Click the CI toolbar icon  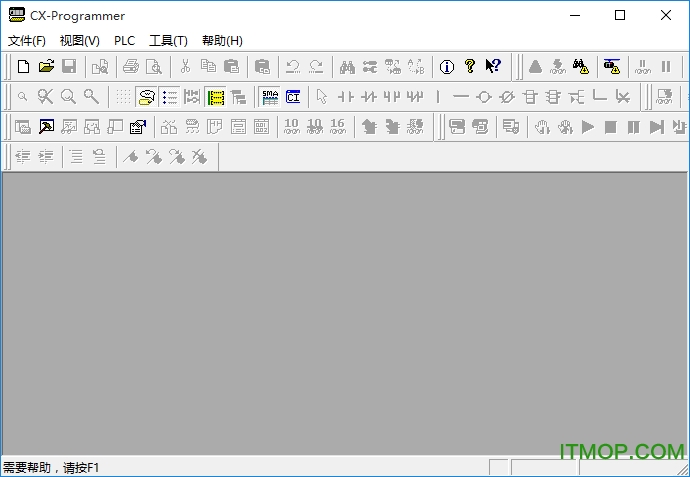(x=293, y=96)
